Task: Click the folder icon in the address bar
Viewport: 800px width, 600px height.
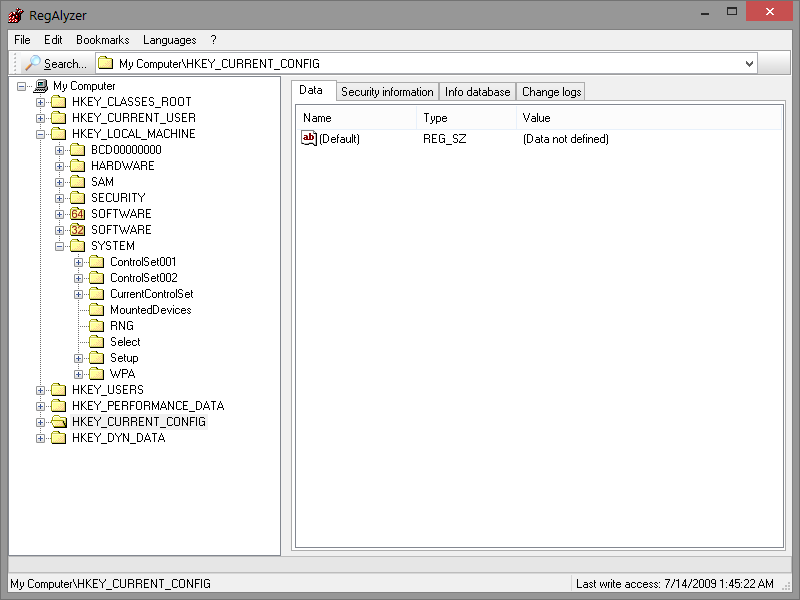Action: tap(105, 64)
